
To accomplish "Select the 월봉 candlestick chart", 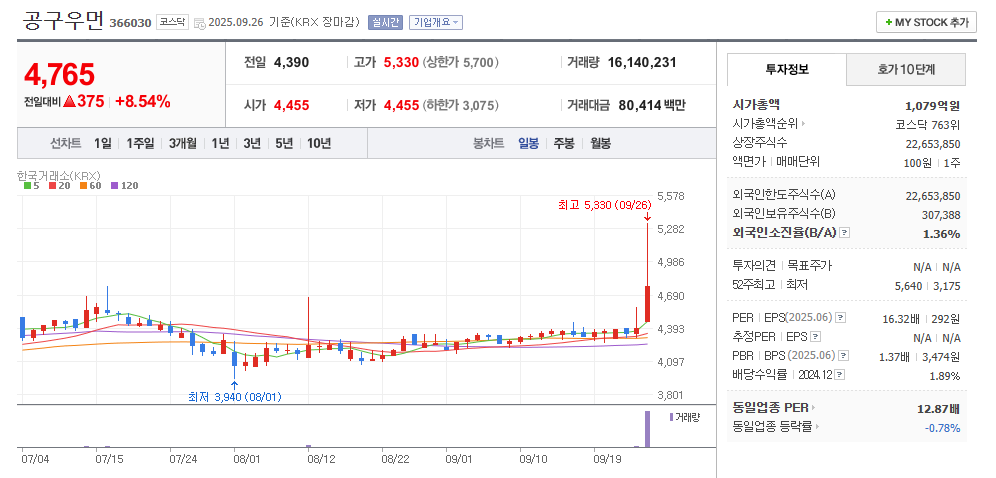I will [600, 143].
